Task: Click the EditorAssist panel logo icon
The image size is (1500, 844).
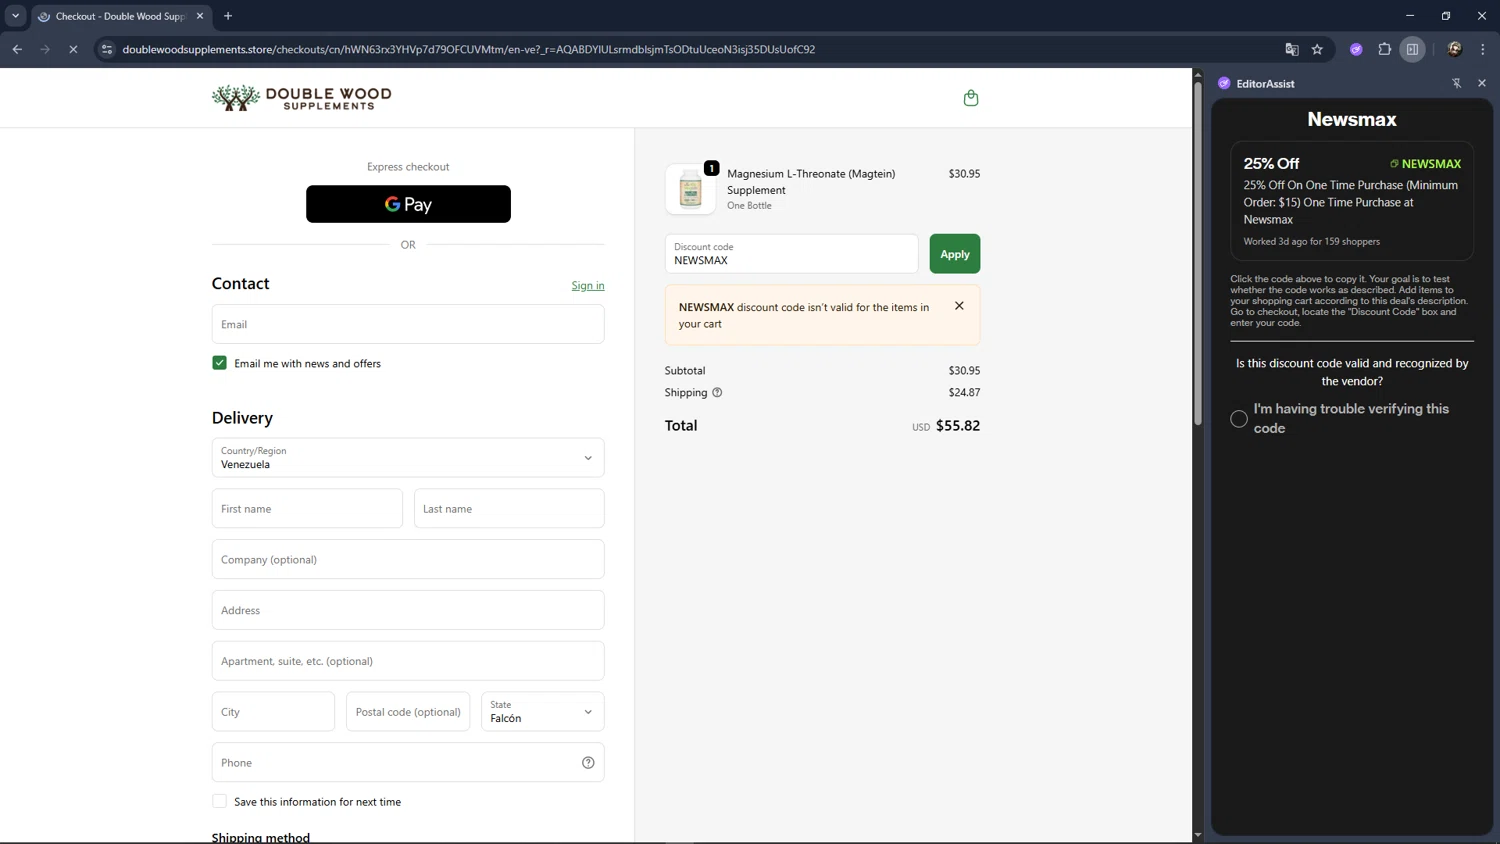Action: 1224,84
